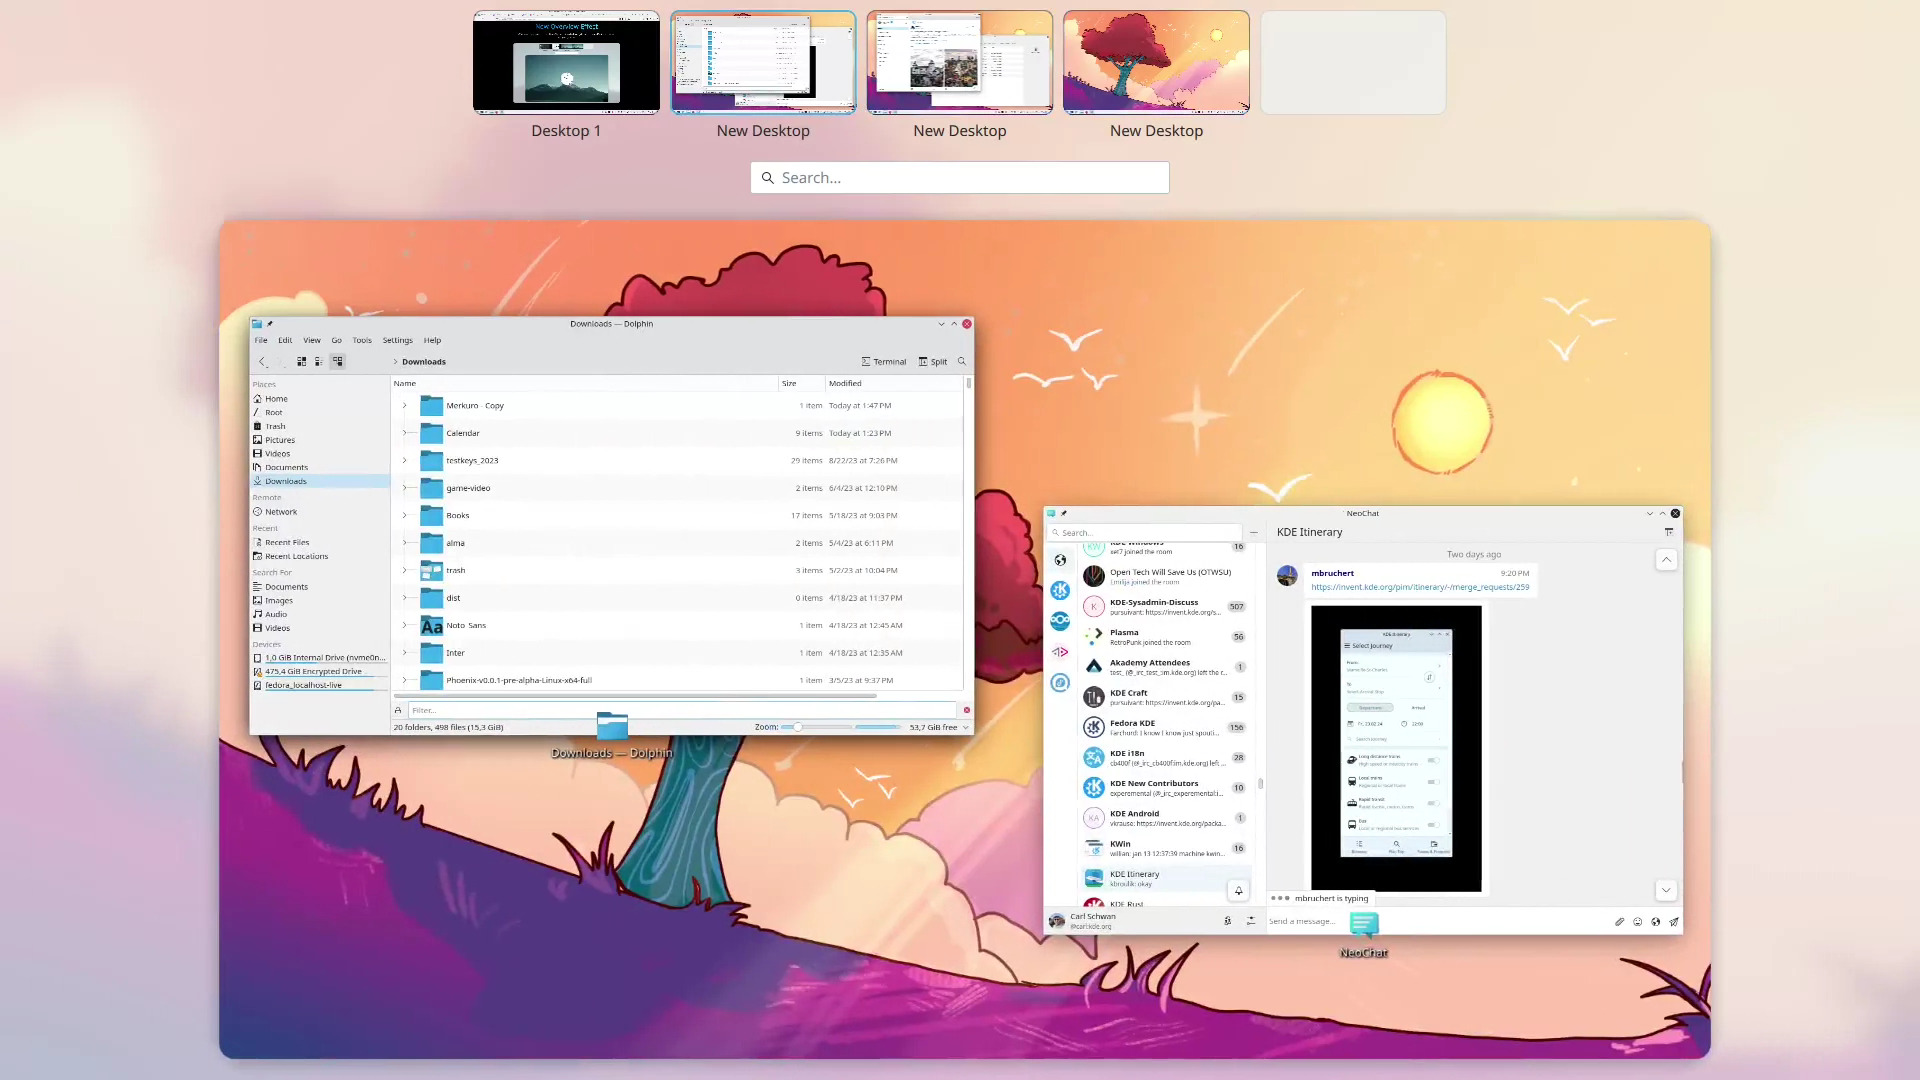The image size is (1920, 1080).
Task: Open Images under Search For in Dolphin
Action: tap(320, 601)
